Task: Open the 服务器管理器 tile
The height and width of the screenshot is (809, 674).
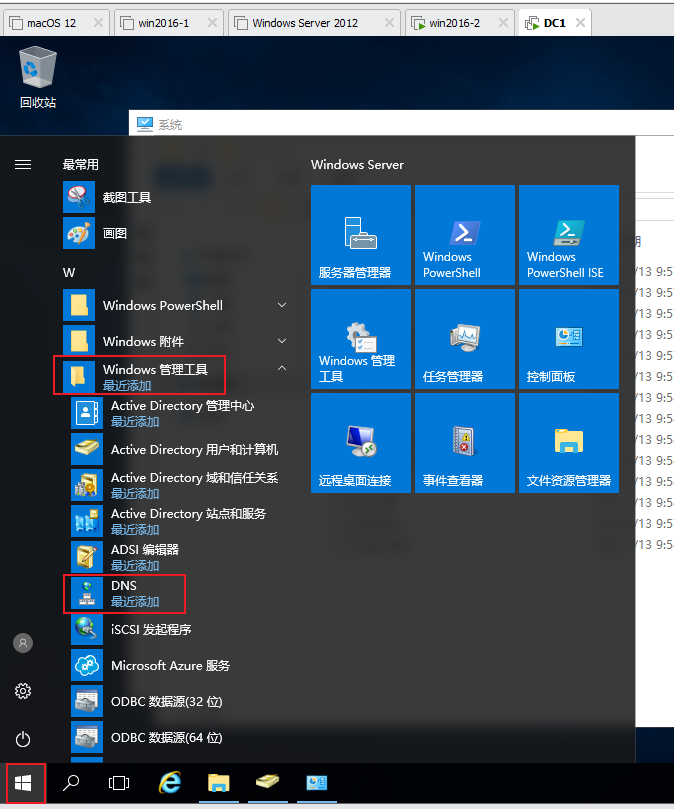Action: click(x=361, y=235)
